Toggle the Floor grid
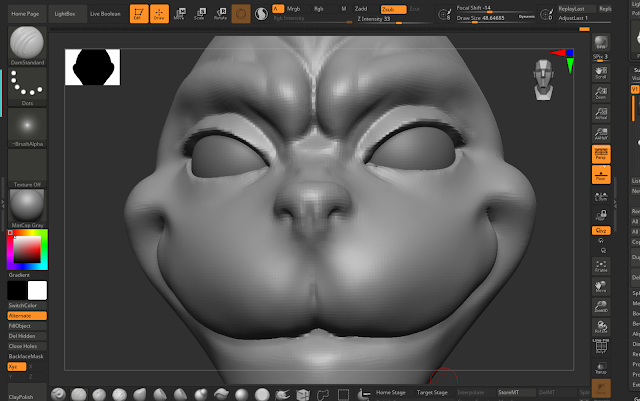This screenshot has height=401, width=640. click(601, 175)
